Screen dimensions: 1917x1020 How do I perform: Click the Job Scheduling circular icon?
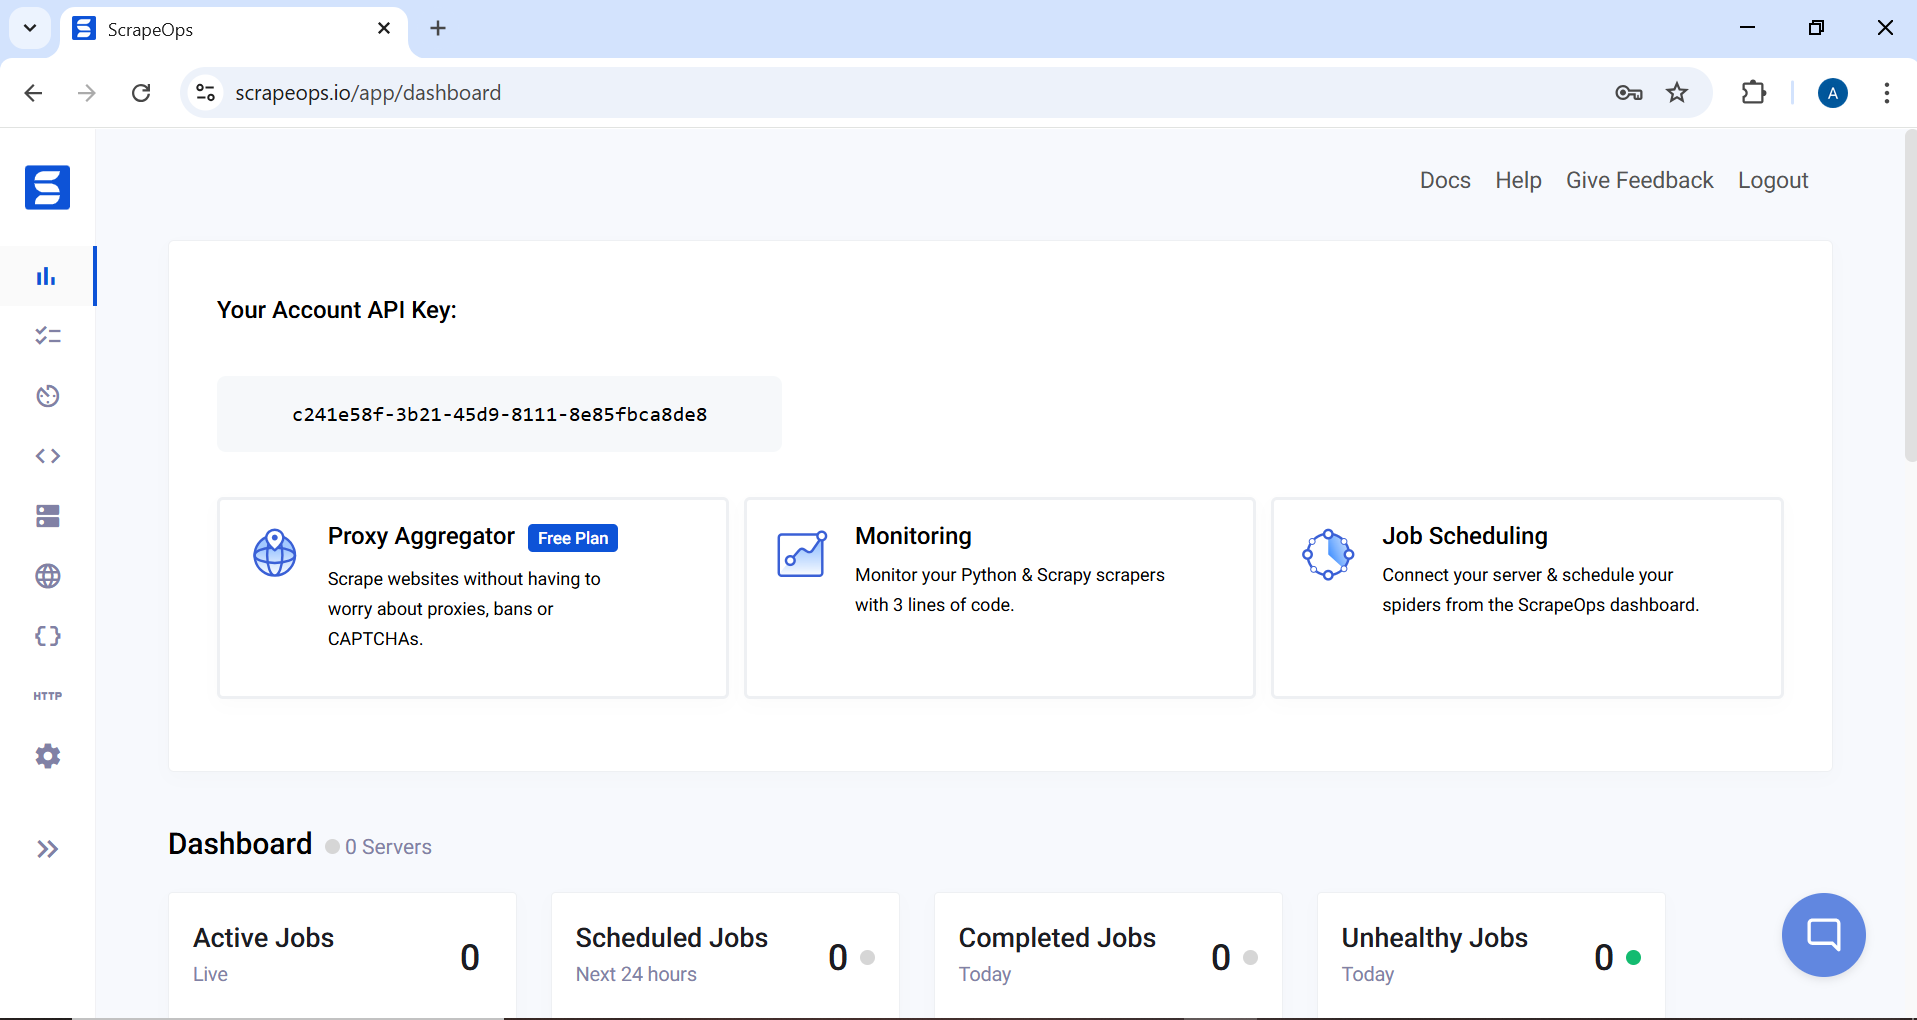click(x=1328, y=554)
